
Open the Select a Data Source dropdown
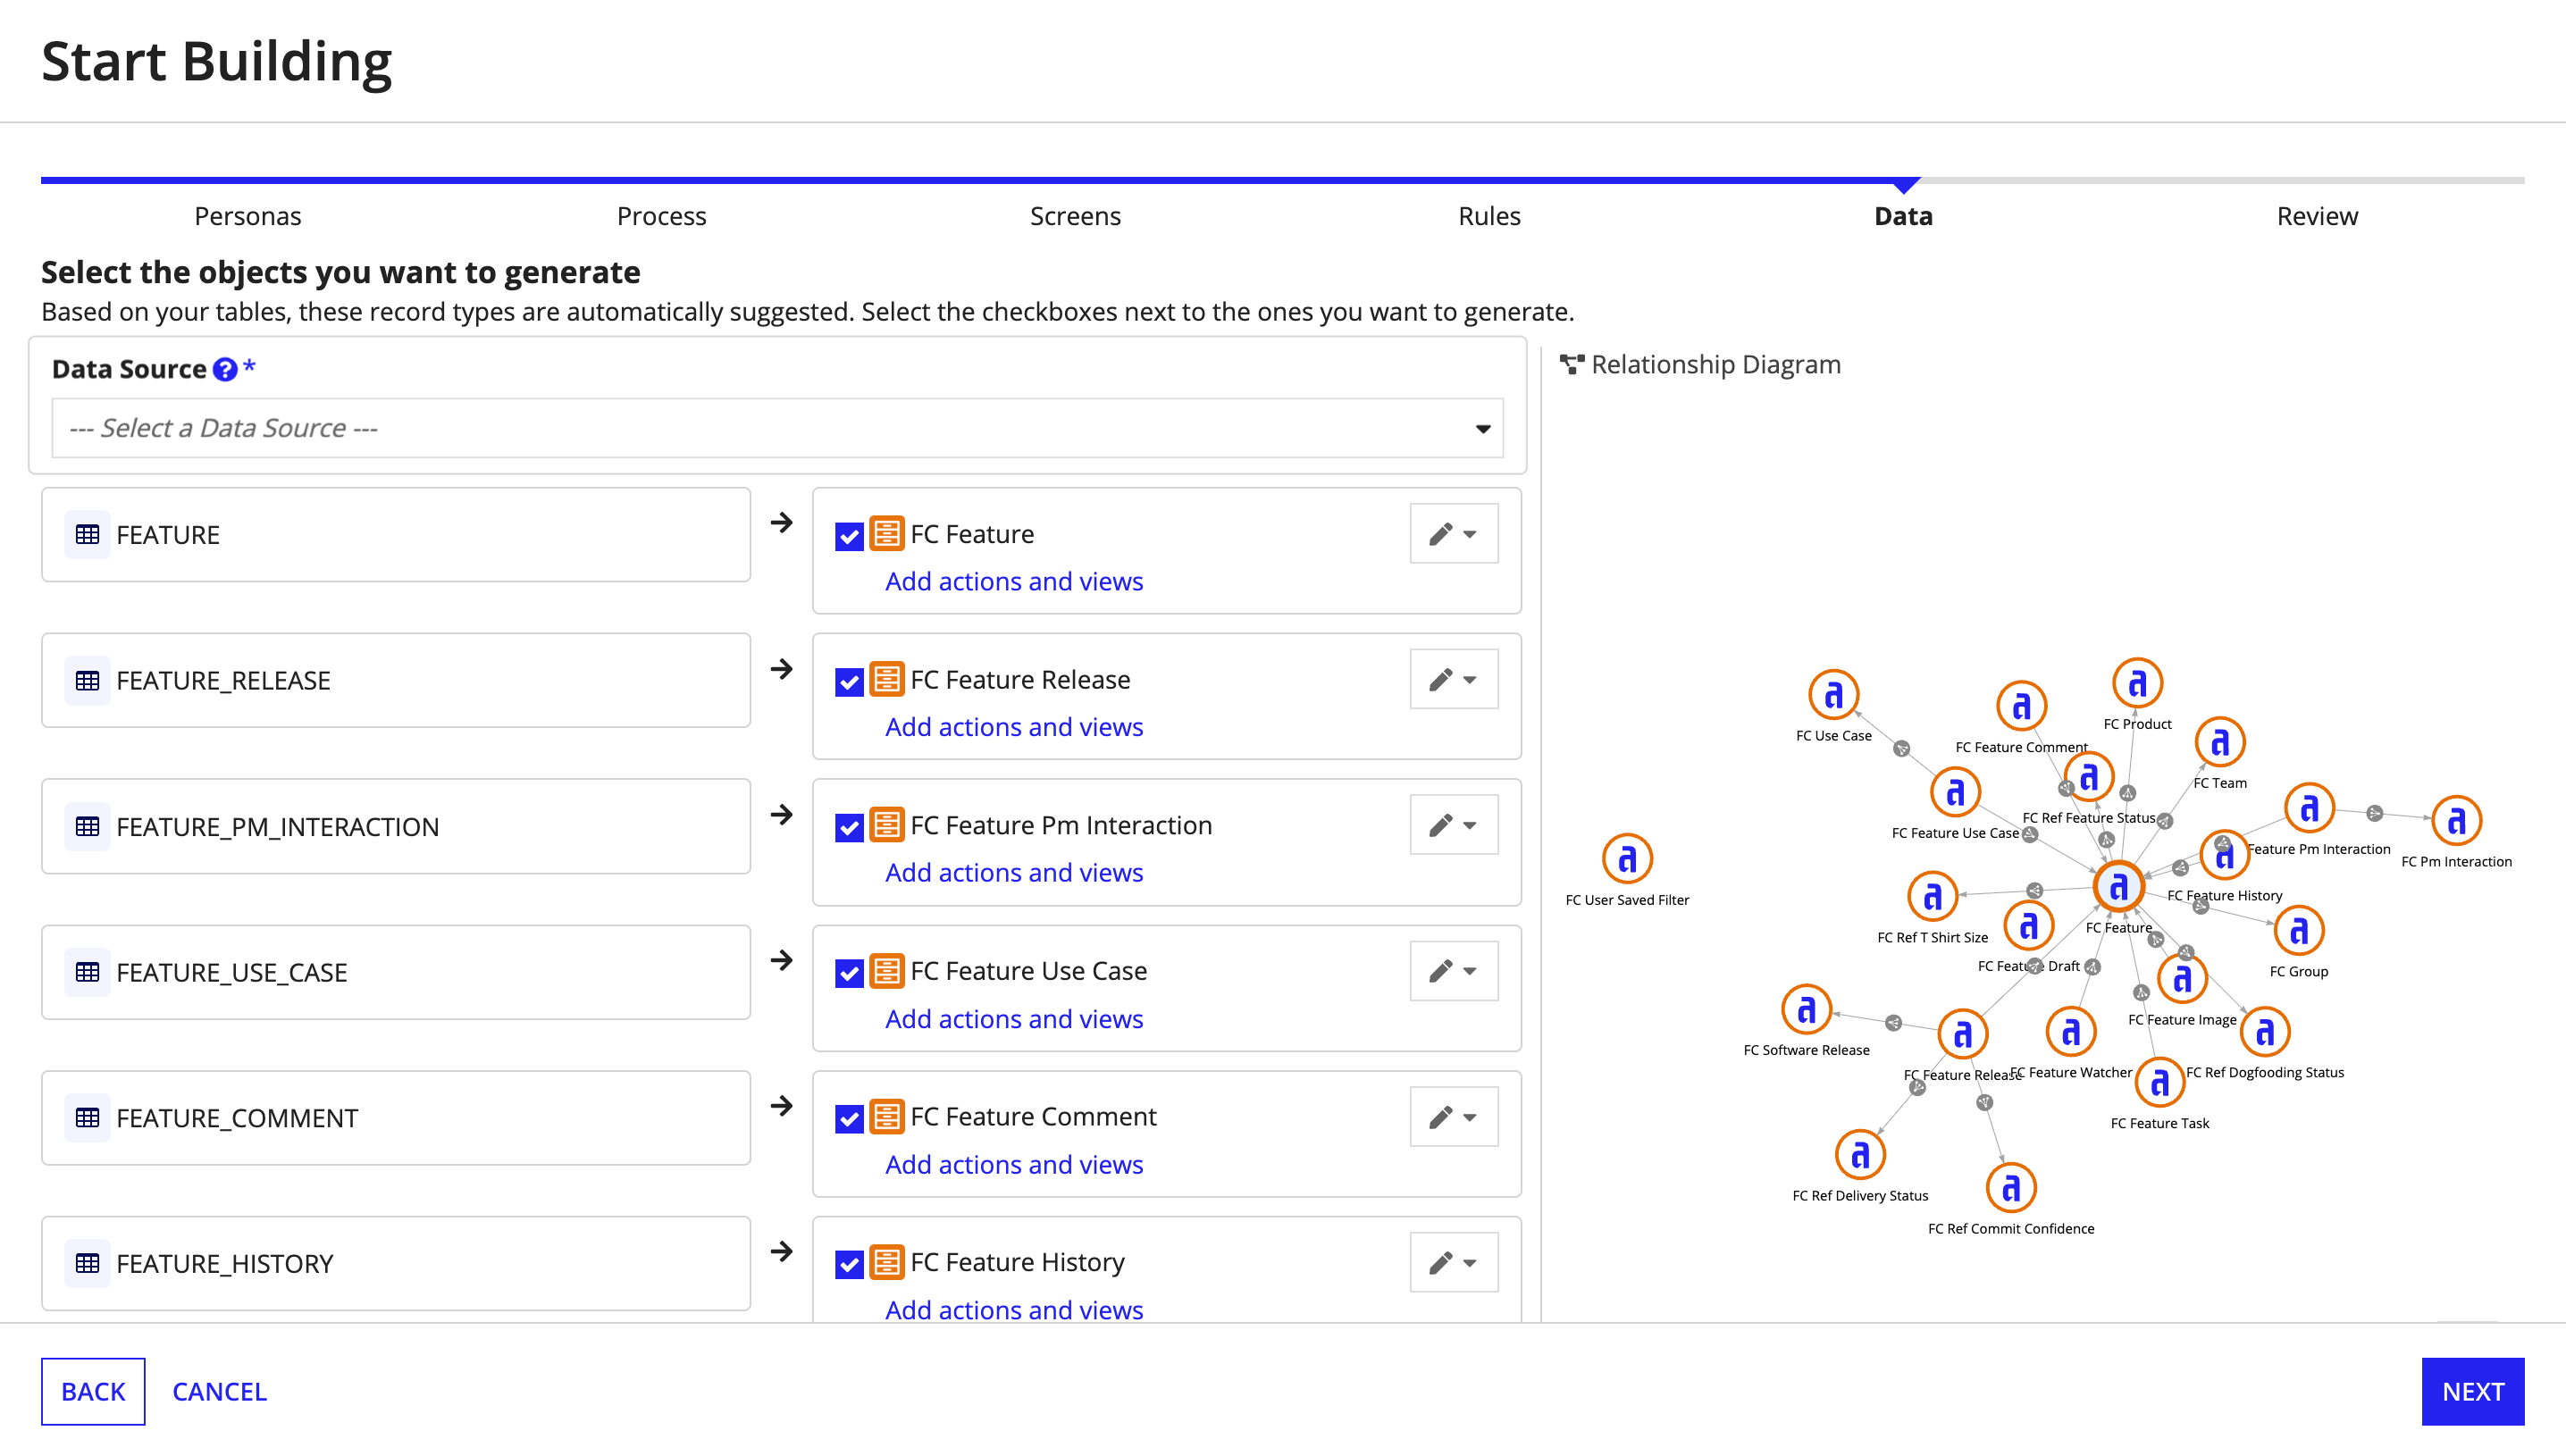[x=777, y=428]
